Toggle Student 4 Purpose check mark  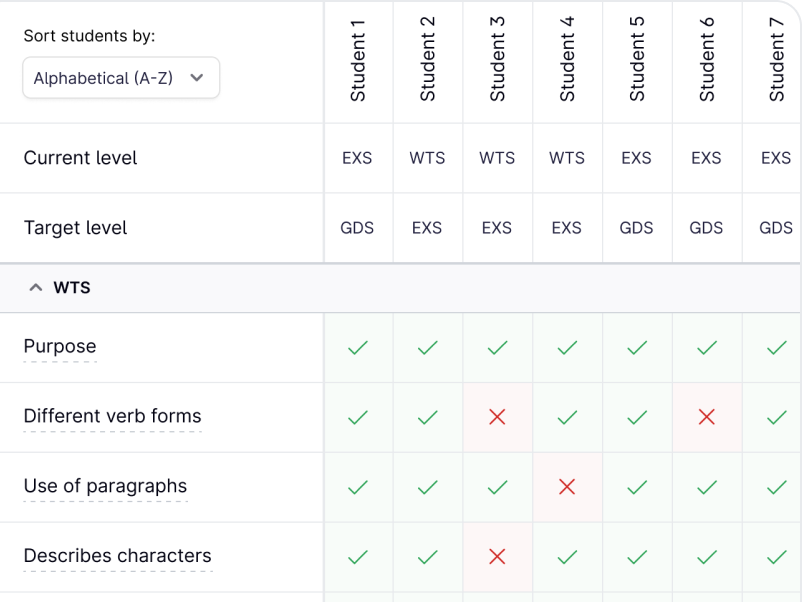click(567, 348)
